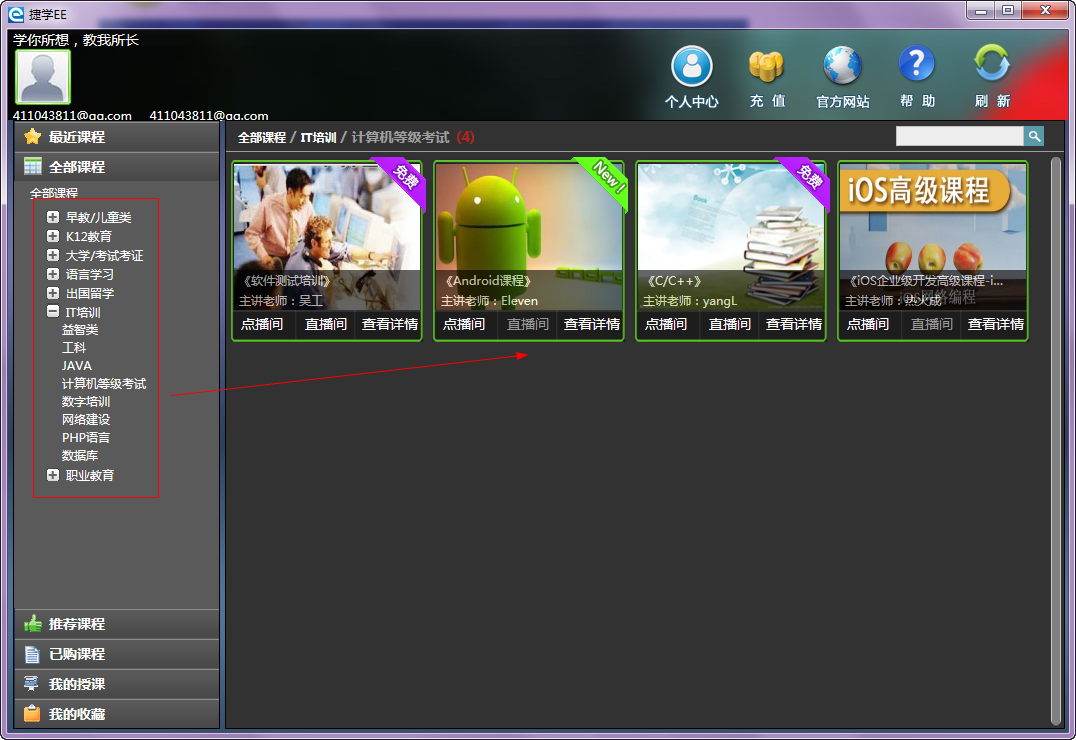Click the grid icon beside 全部课程
Image resolution: width=1076 pixels, height=740 pixels.
click(x=32, y=166)
